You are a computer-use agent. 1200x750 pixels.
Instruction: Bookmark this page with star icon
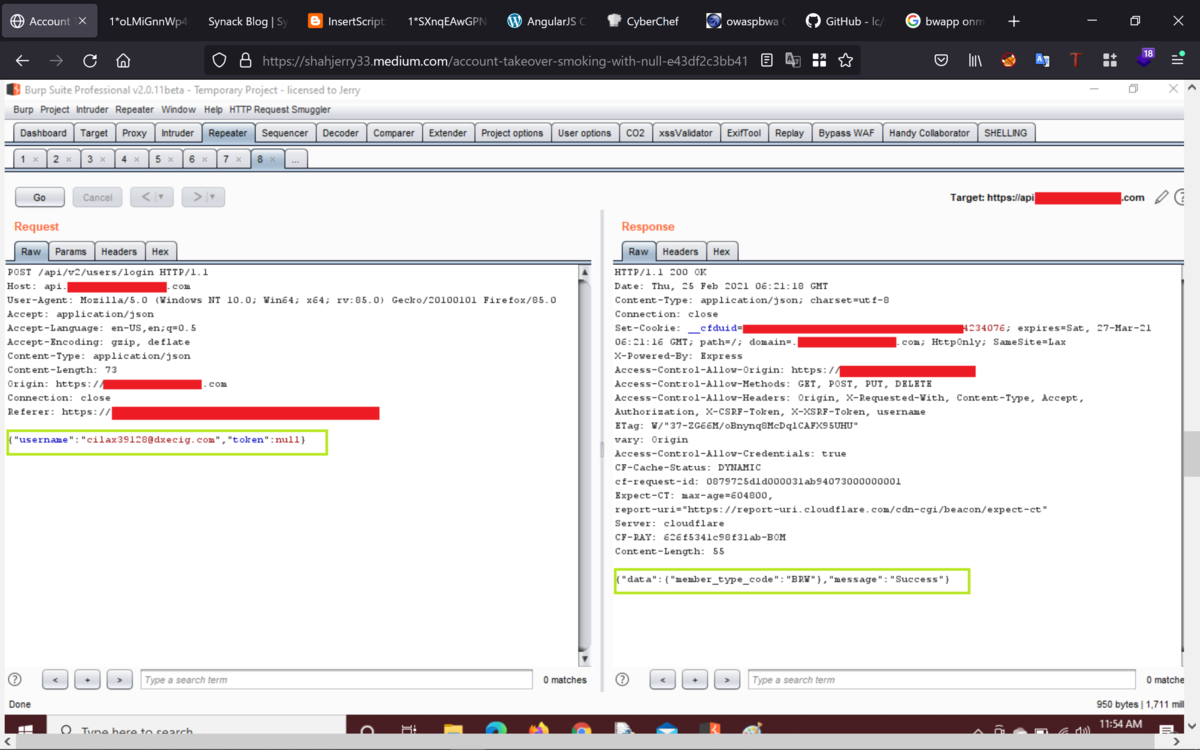846,61
